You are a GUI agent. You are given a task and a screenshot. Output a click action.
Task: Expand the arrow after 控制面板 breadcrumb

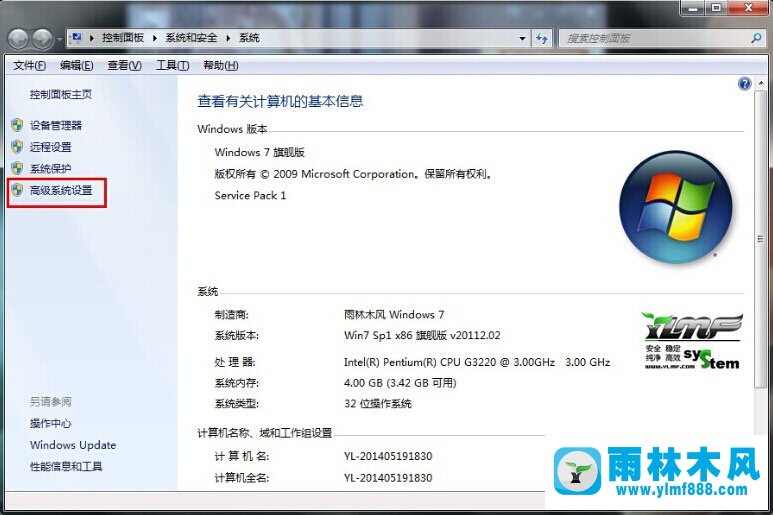154,38
